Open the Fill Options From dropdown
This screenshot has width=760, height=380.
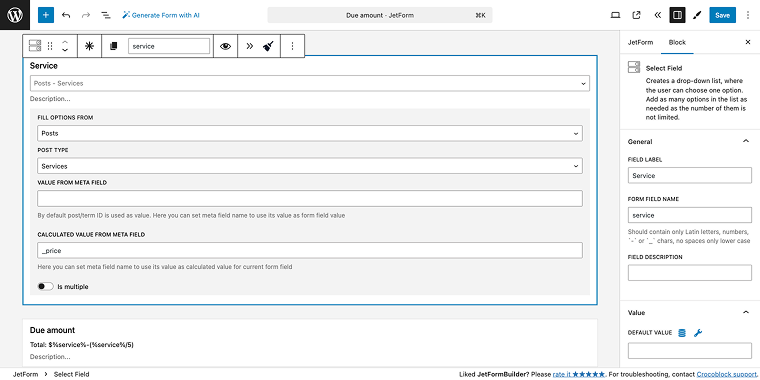click(x=310, y=133)
